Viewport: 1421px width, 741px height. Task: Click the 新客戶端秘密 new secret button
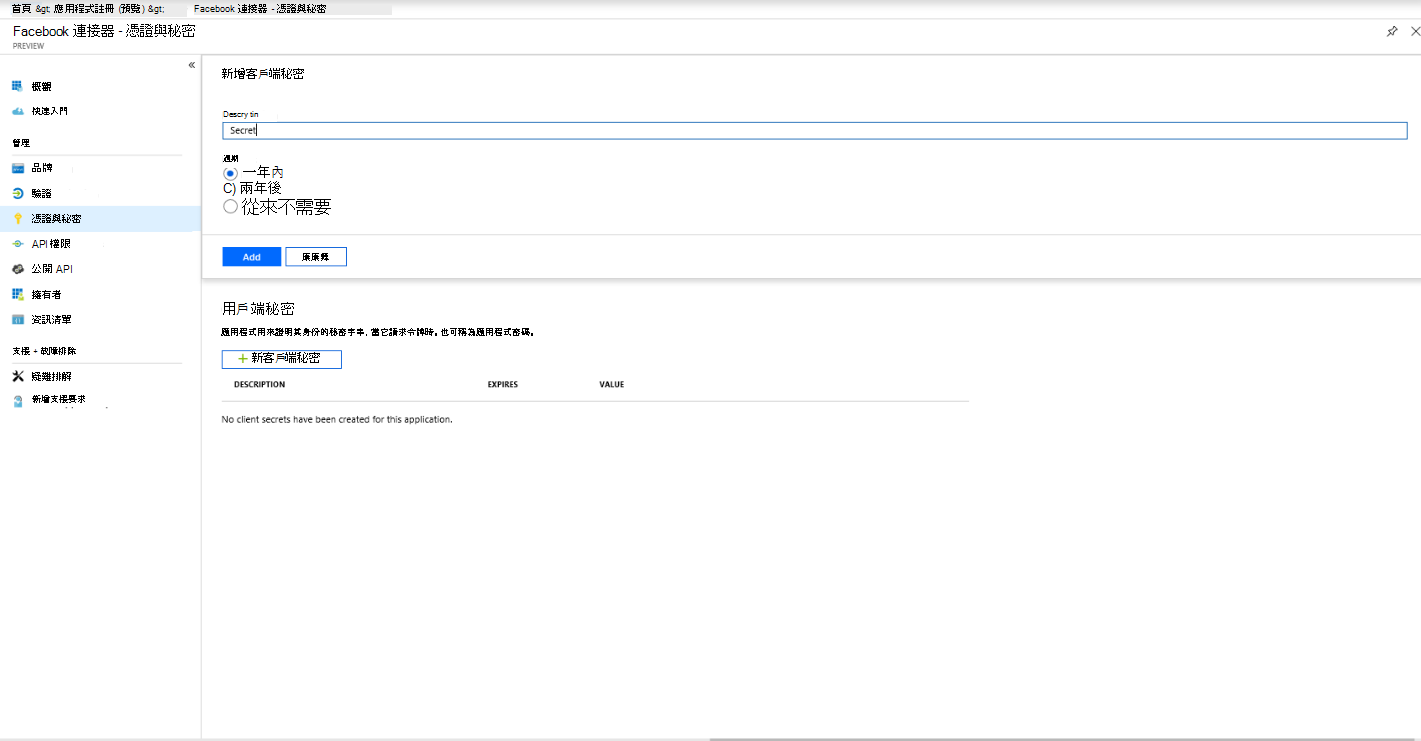coord(282,359)
